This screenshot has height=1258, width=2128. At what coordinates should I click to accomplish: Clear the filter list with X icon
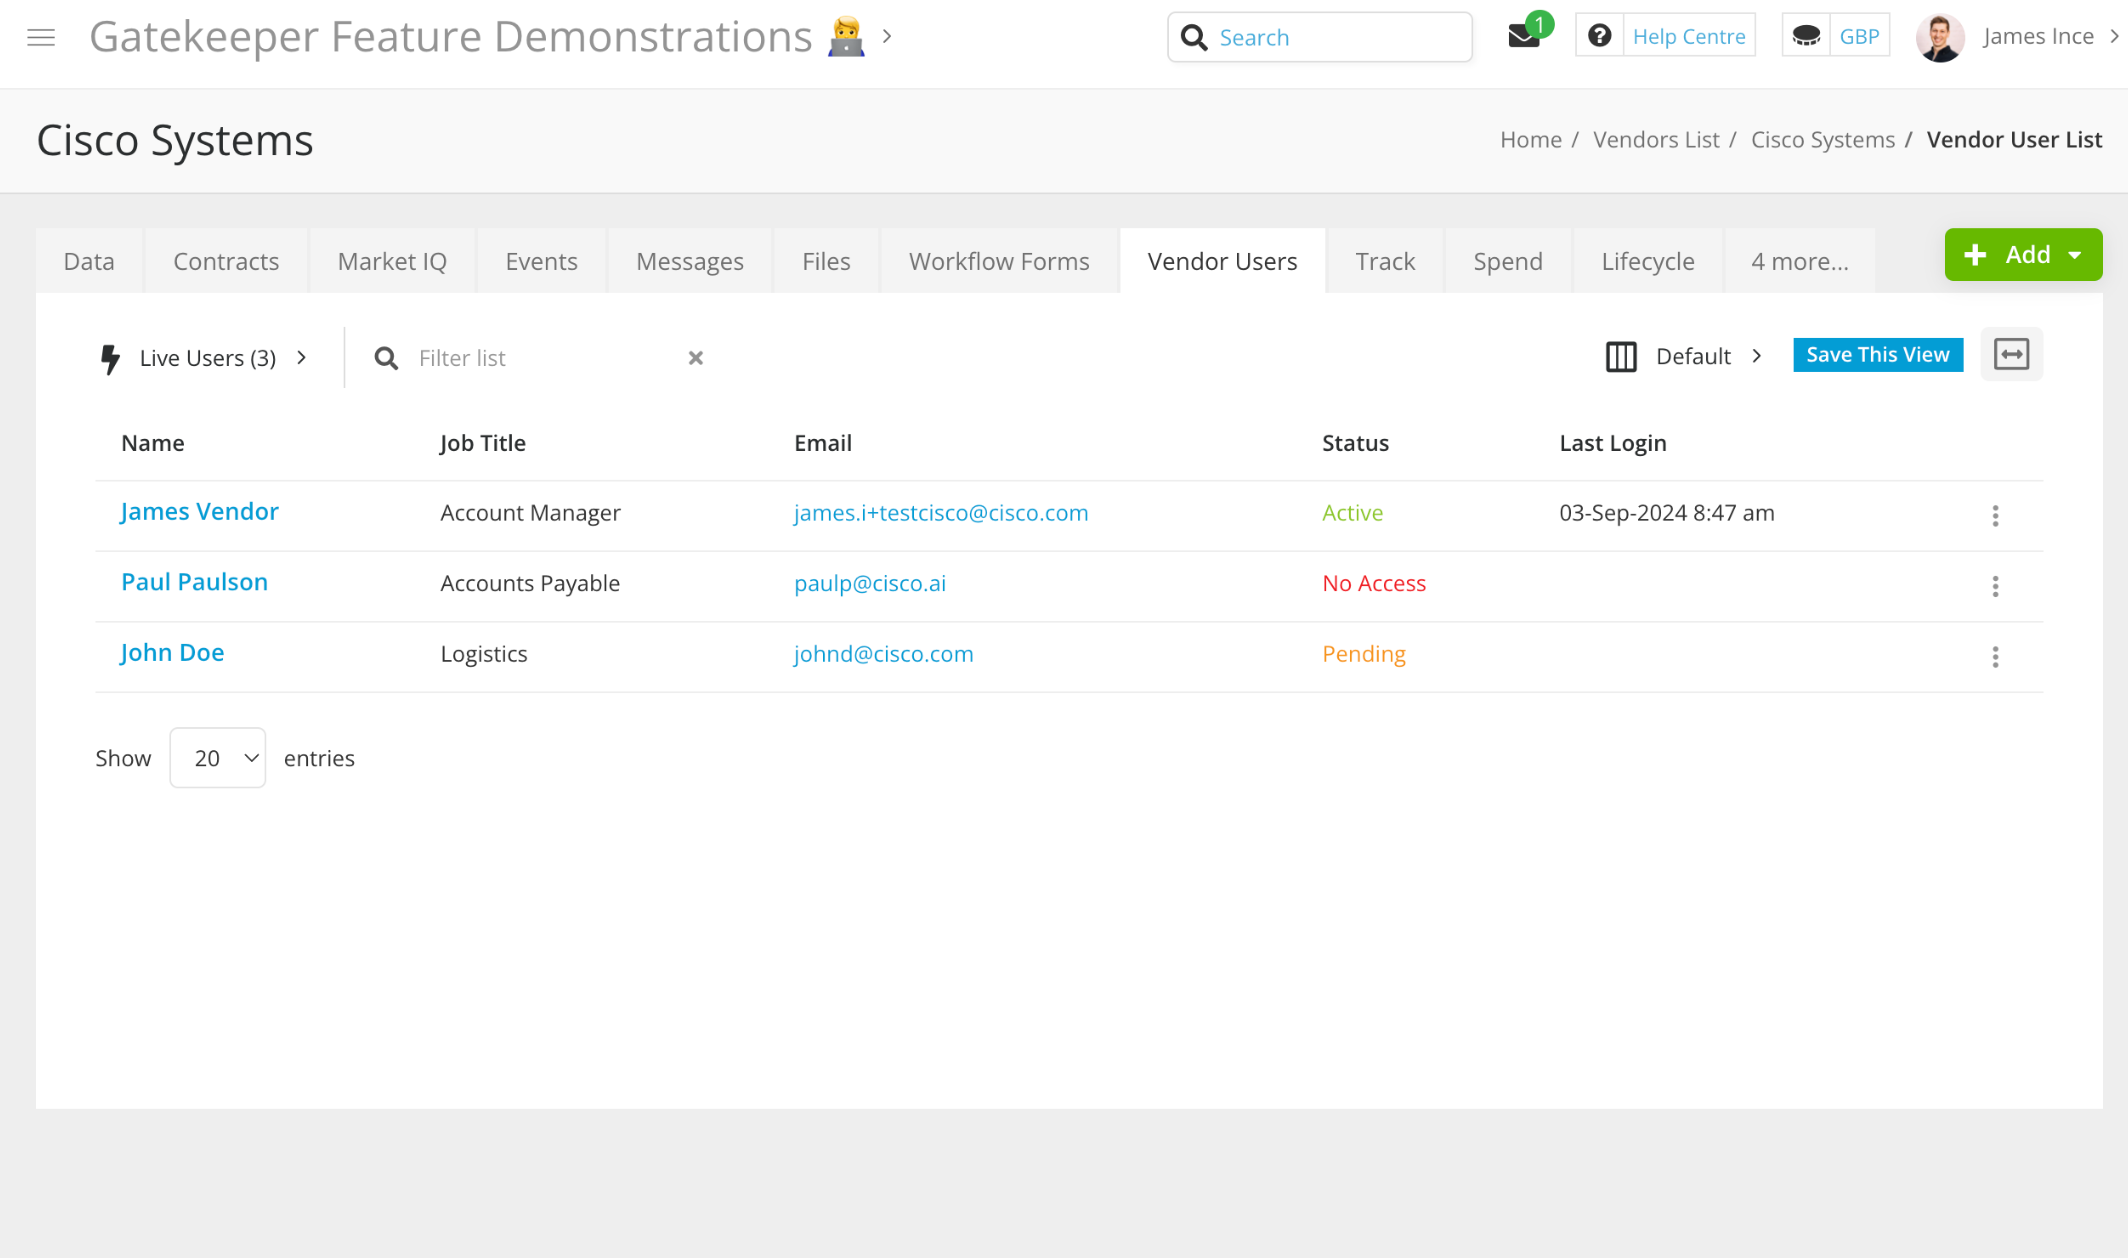[x=696, y=358]
